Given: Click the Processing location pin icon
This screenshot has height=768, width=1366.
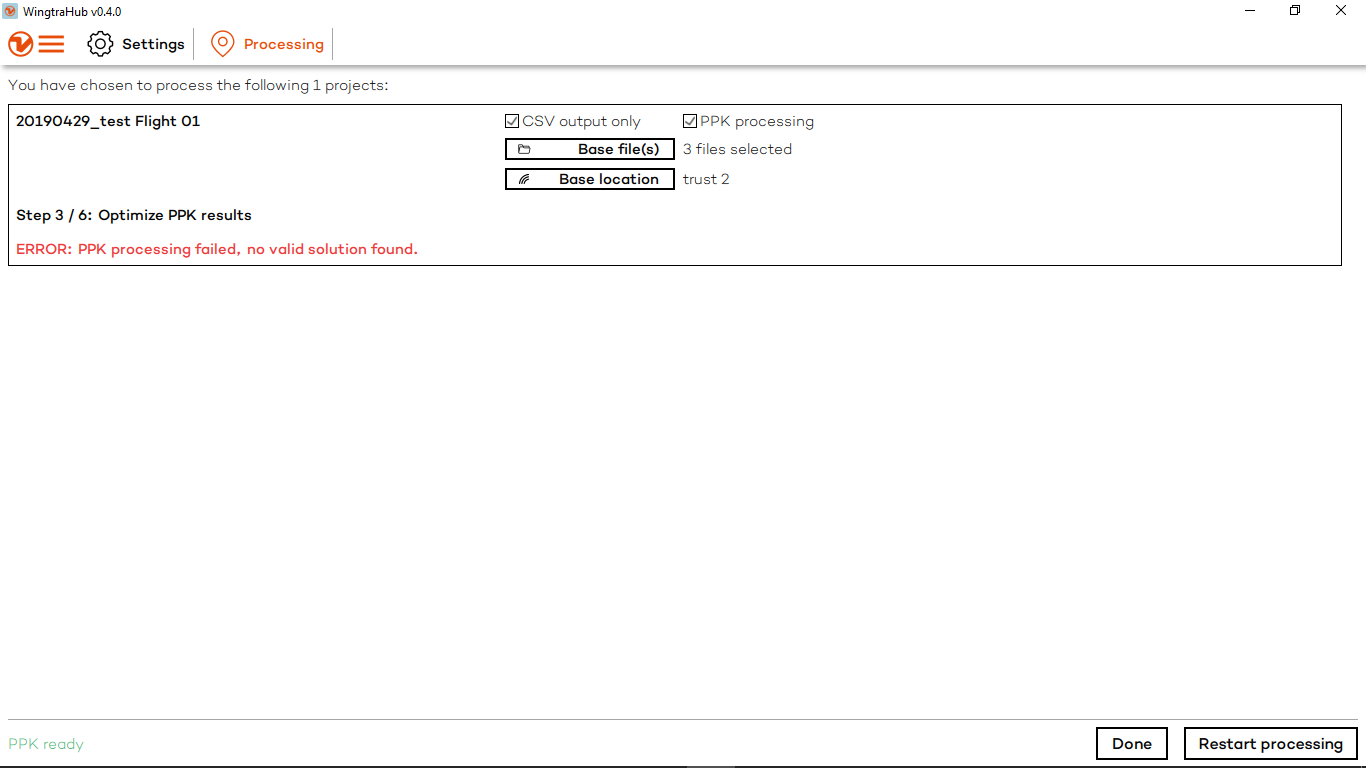Looking at the screenshot, I should tap(222, 44).
